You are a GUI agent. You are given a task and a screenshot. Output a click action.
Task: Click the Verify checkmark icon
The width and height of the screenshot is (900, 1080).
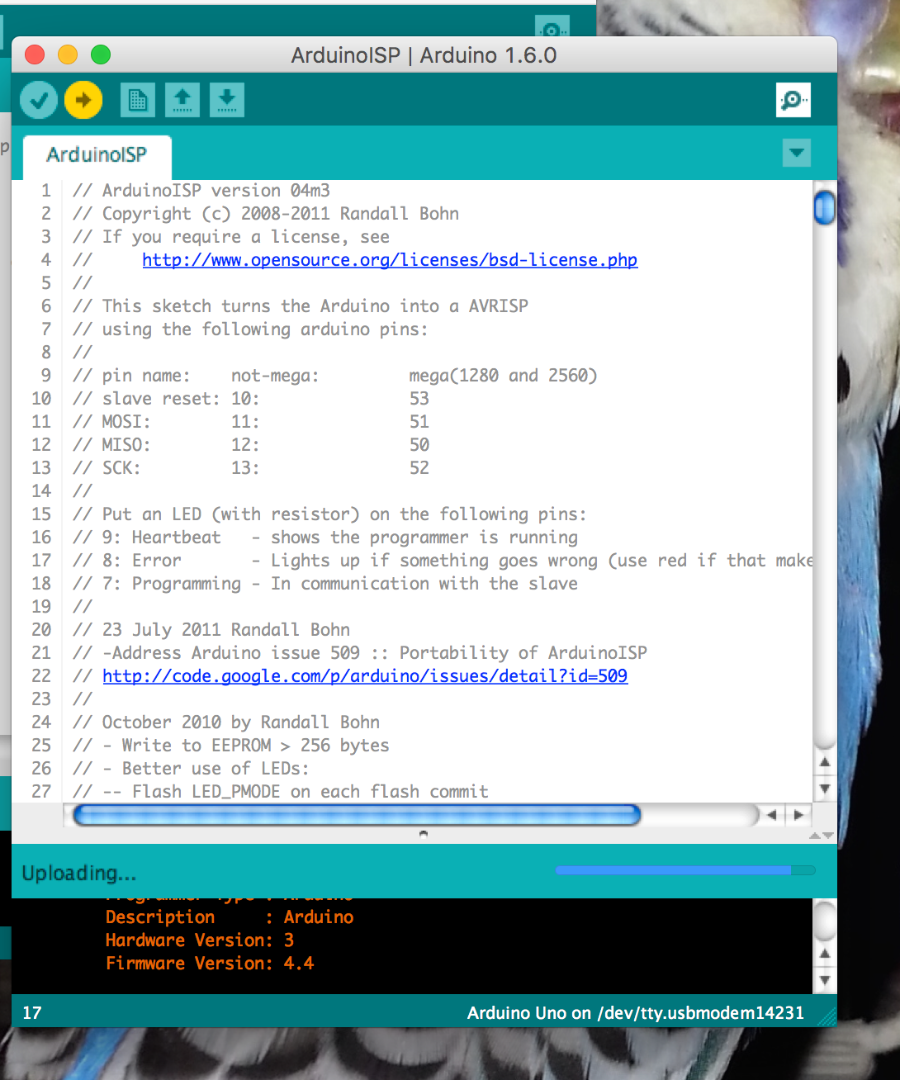coord(38,99)
